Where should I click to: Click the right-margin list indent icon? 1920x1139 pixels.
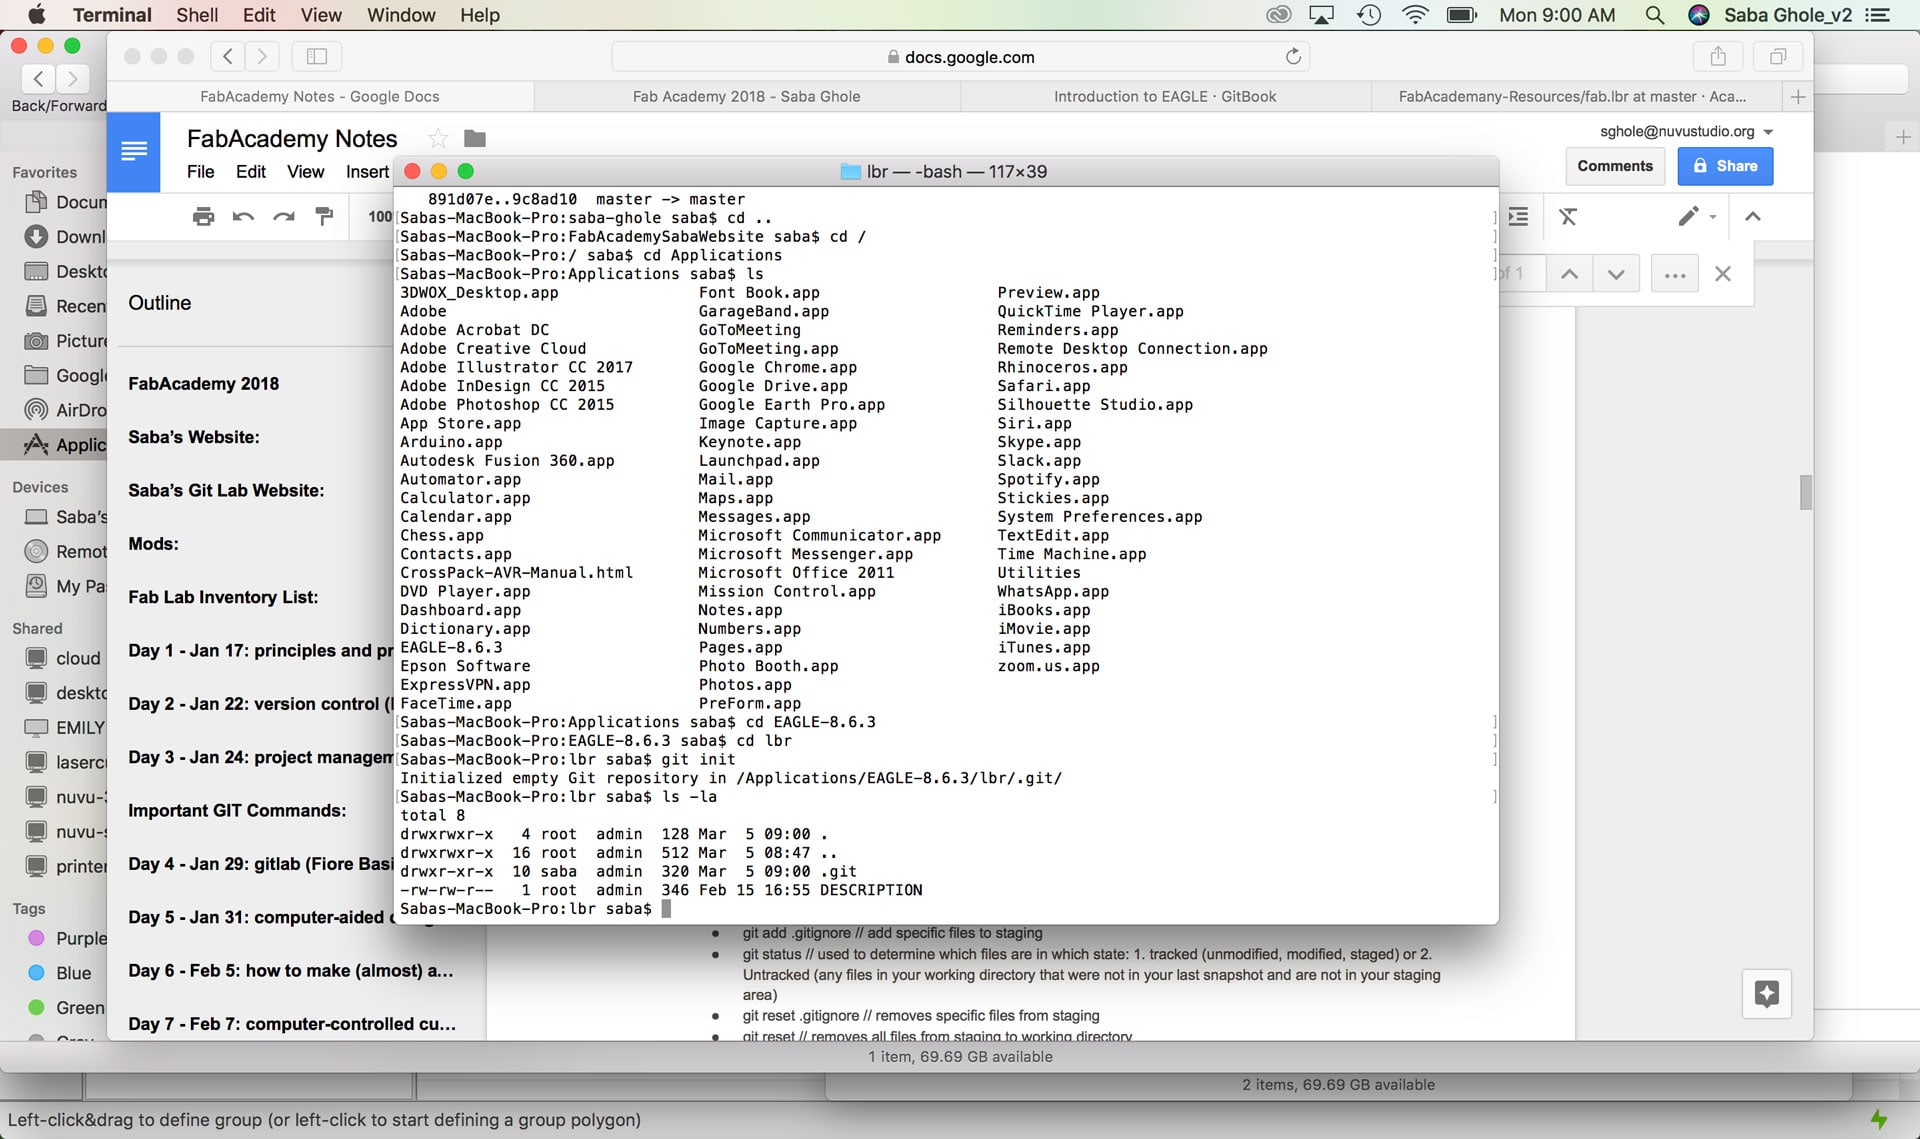[1518, 216]
